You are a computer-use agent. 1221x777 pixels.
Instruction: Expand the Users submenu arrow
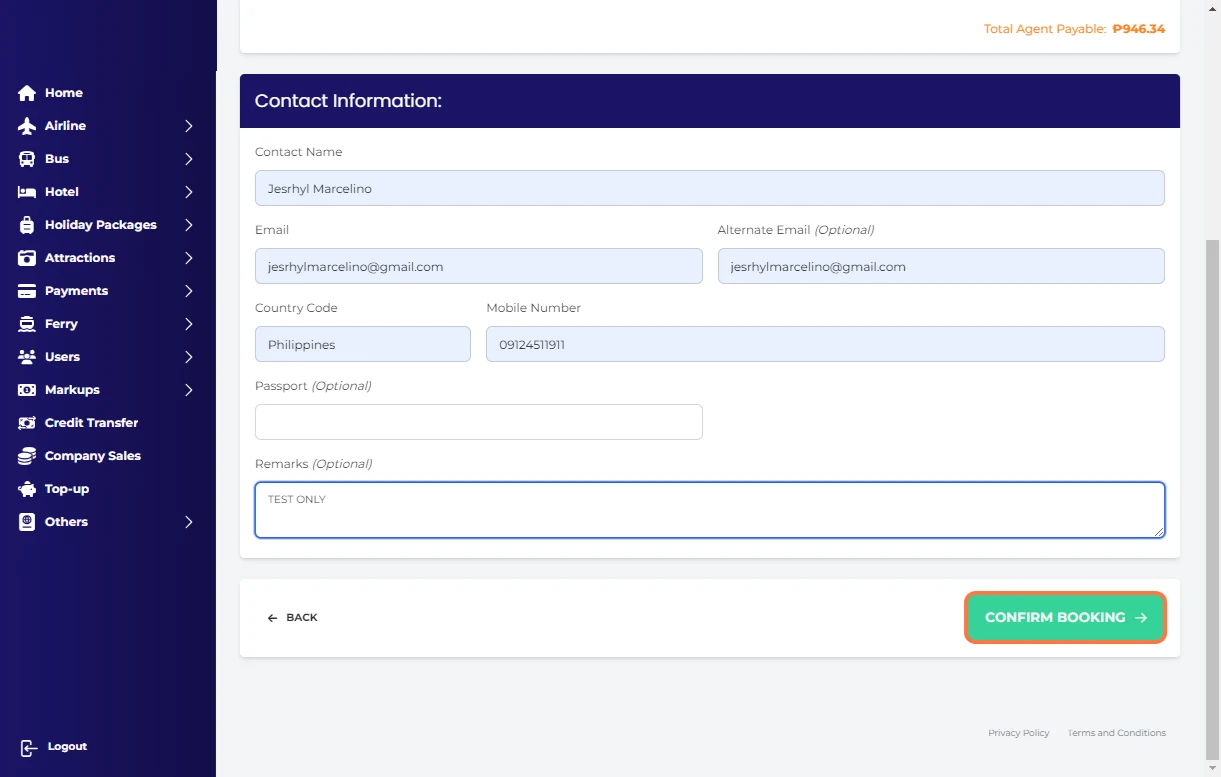[x=188, y=357]
